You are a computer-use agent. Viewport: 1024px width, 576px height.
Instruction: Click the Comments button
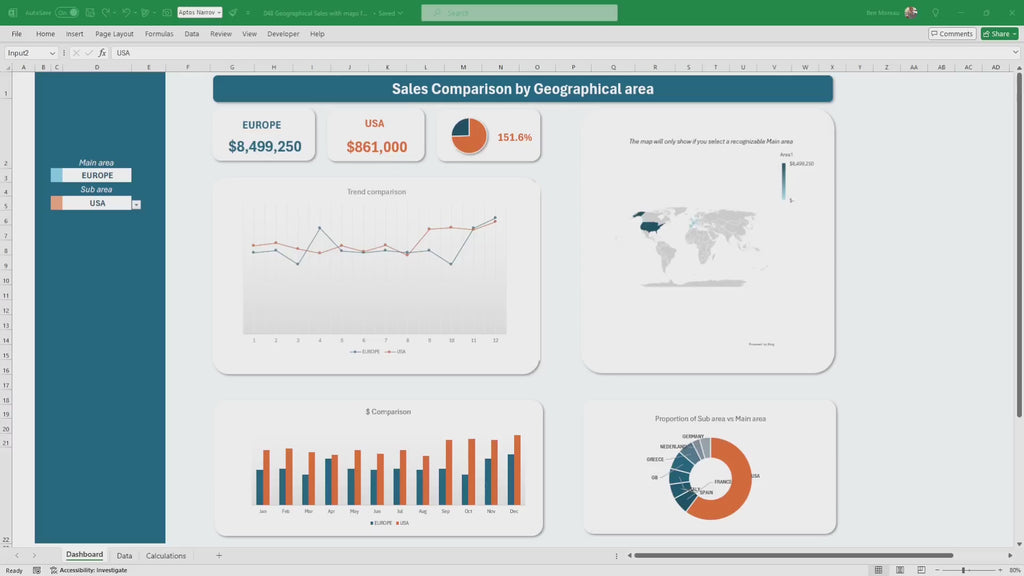click(951, 34)
